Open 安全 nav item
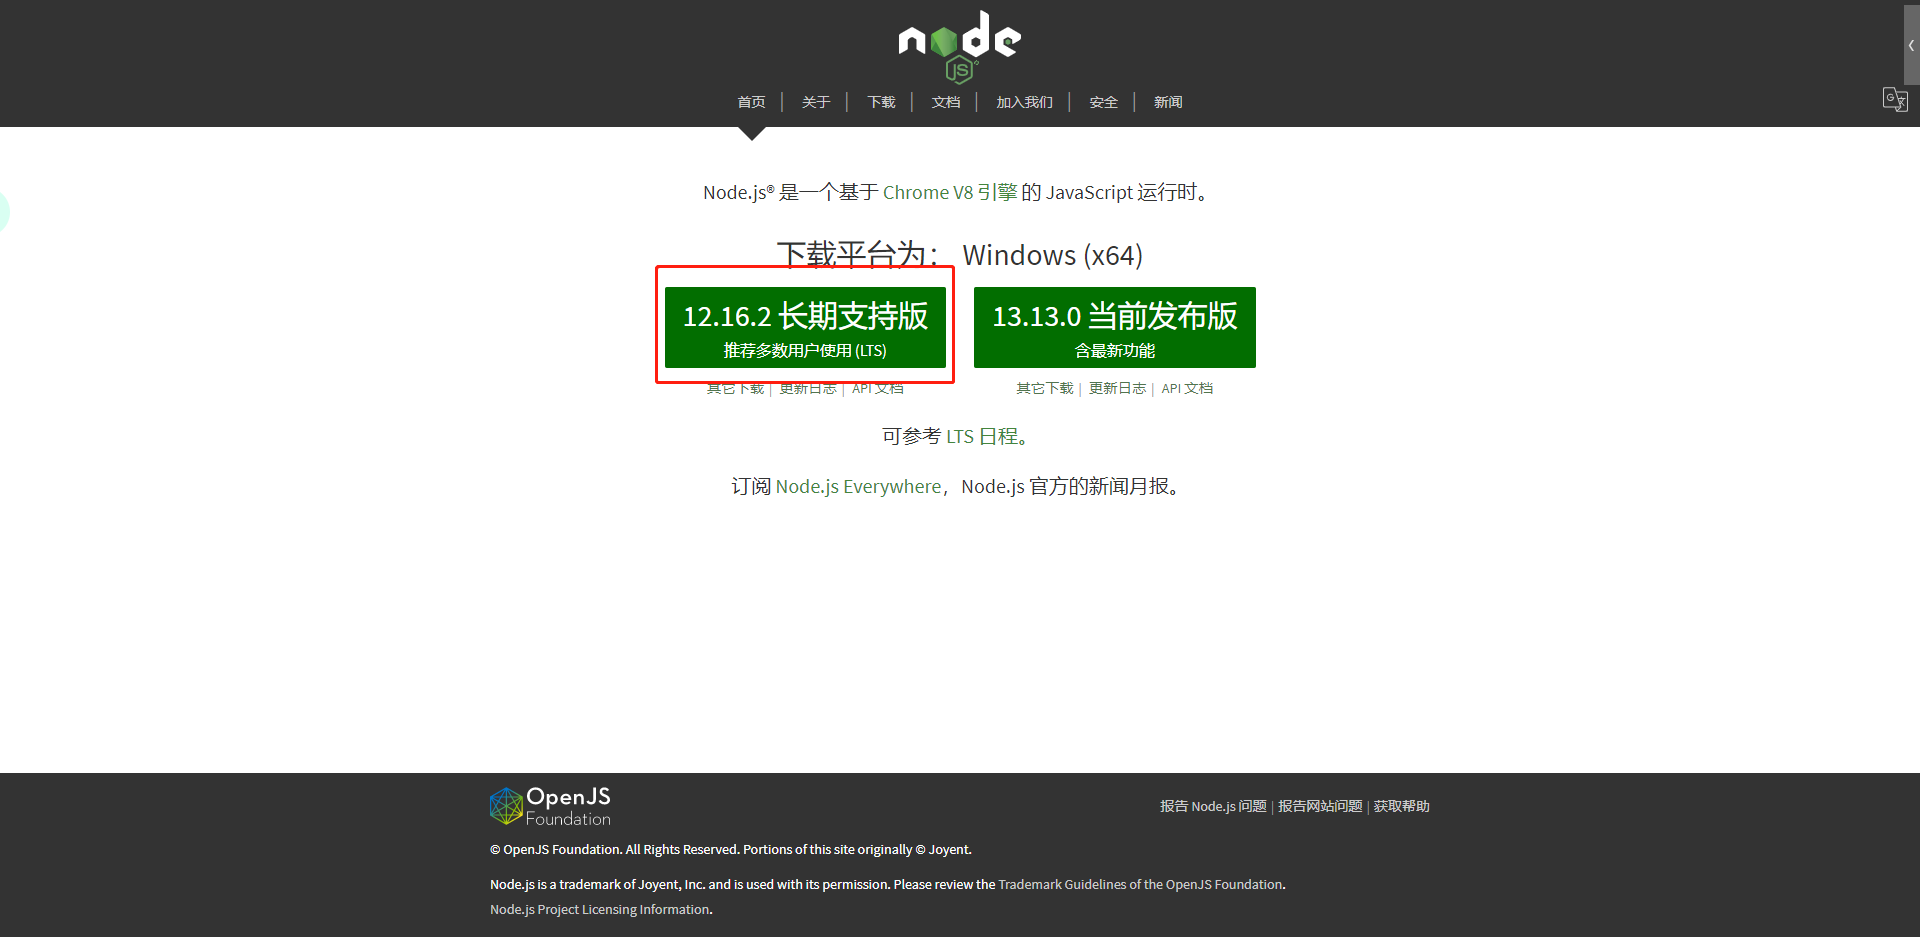 coord(1103,102)
